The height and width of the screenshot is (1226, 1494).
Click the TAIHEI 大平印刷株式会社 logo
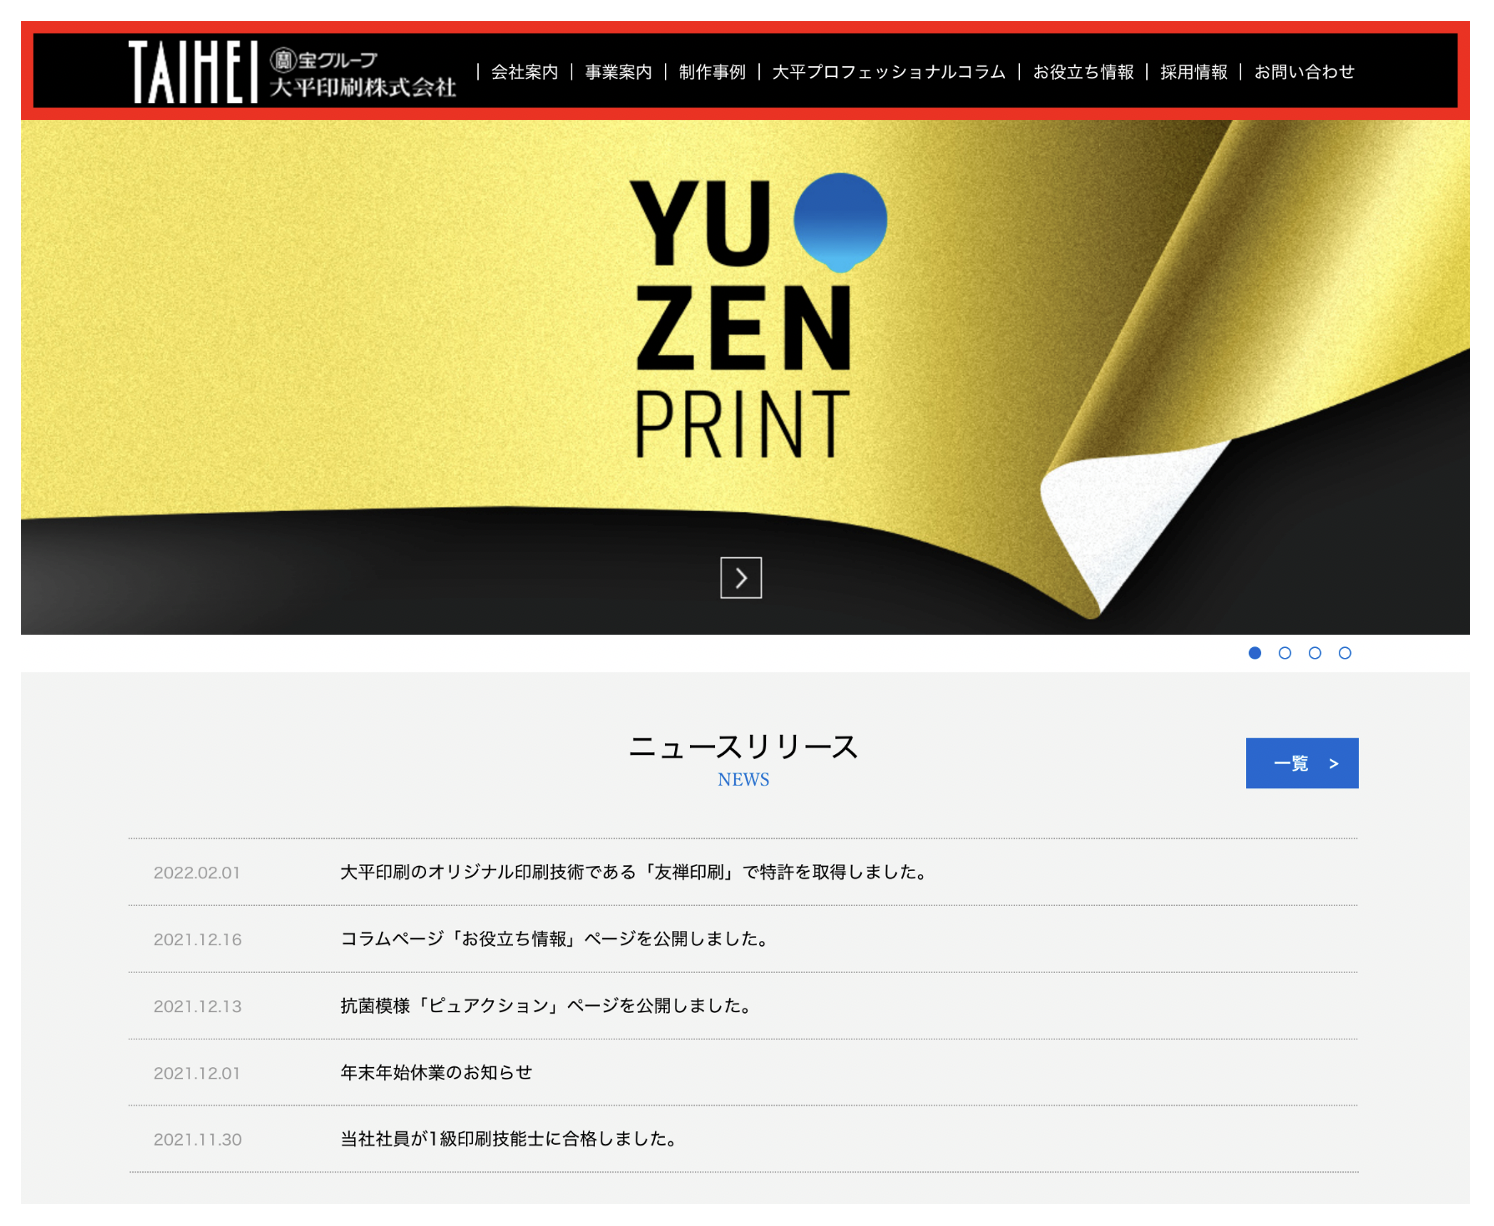292,72
